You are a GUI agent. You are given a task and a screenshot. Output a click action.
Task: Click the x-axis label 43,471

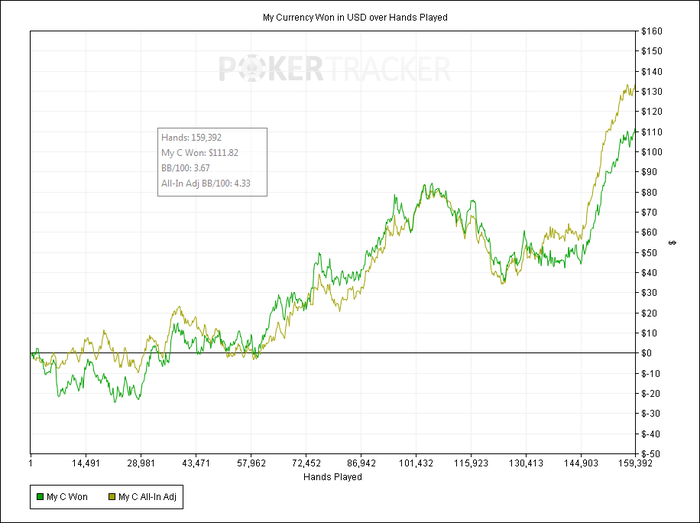(x=196, y=463)
